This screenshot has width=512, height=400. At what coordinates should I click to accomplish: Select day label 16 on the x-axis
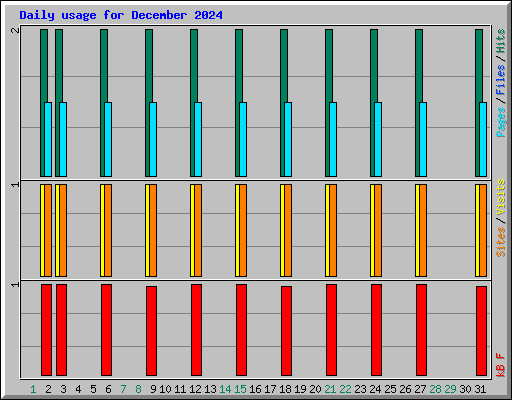[255, 389]
